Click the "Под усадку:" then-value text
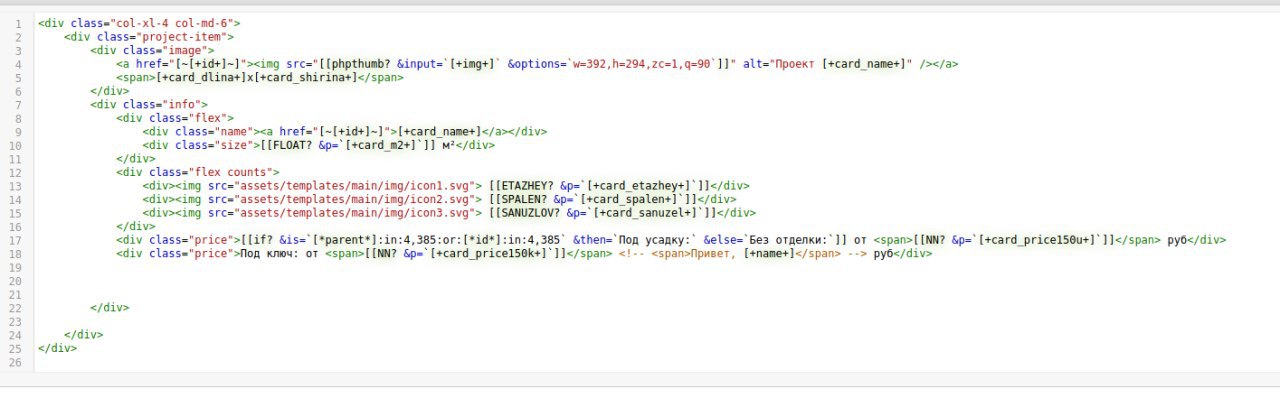This screenshot has width=1280, height=398. point(654,240)
